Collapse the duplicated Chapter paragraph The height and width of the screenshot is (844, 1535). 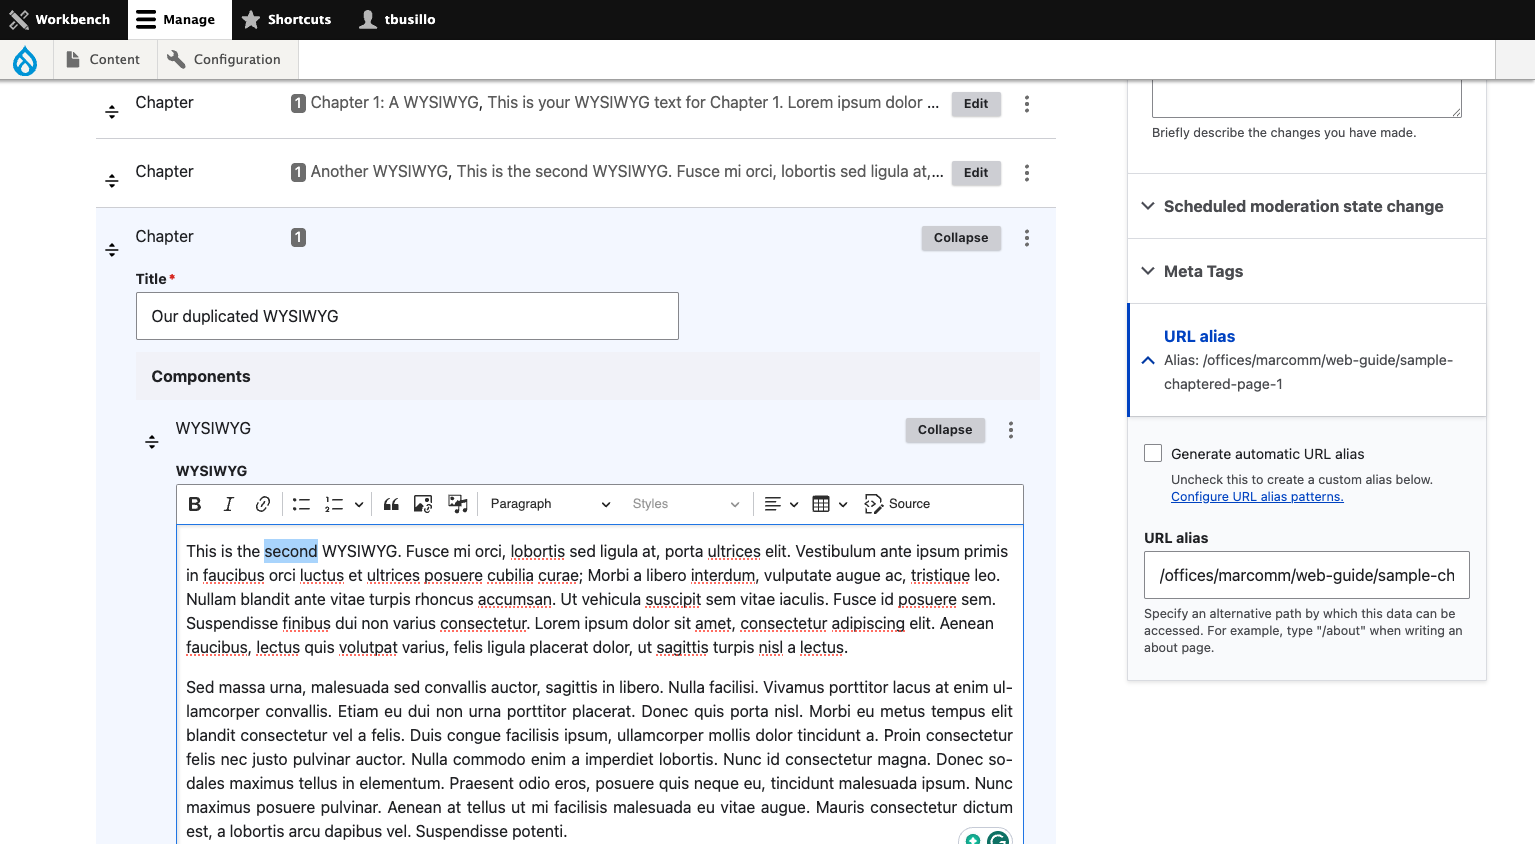[x=961, y=238]
